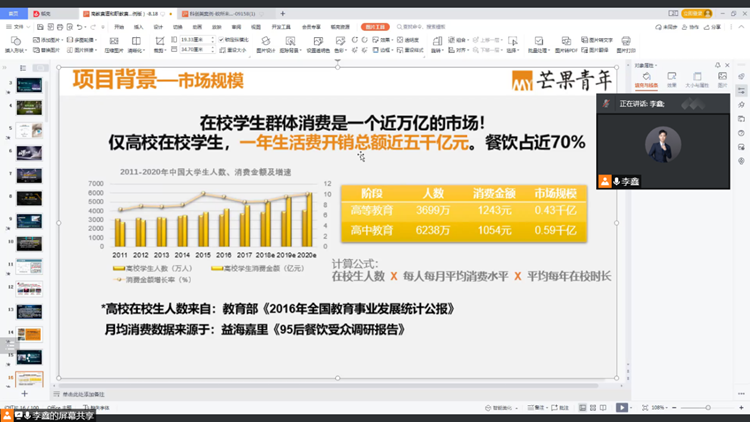Open the Start (开始) ribbon tab
This screenshot has height=422, width=750.
click(x=119, y=27)
